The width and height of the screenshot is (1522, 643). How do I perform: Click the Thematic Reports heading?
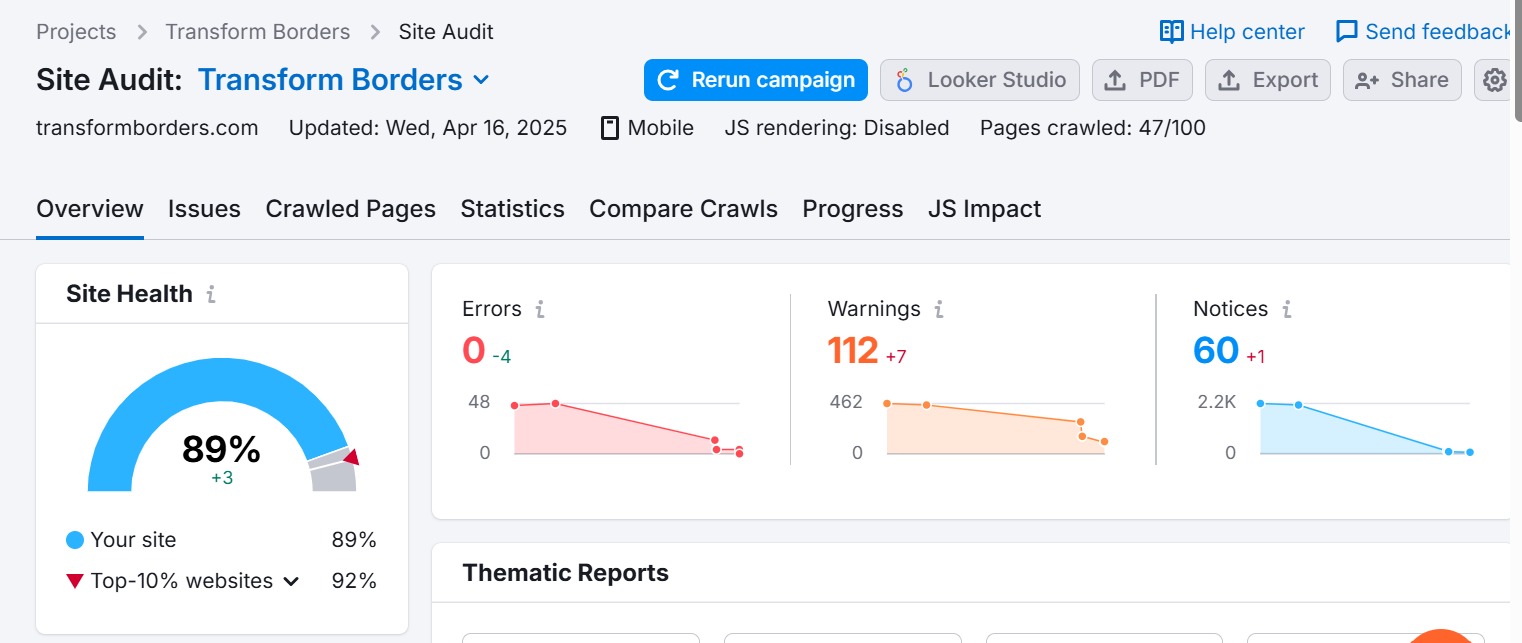566,573
